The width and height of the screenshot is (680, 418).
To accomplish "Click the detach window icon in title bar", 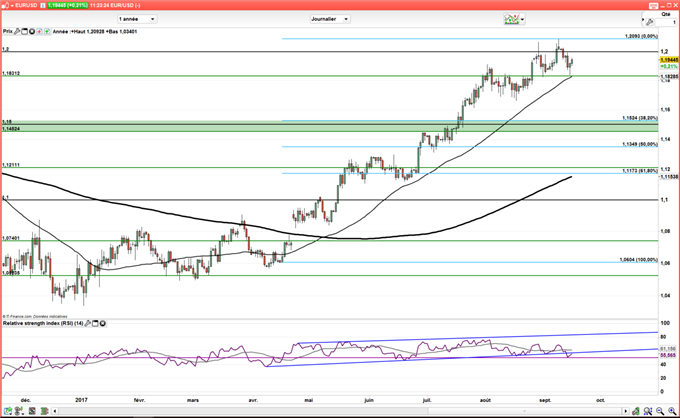I will coord(654,6).
